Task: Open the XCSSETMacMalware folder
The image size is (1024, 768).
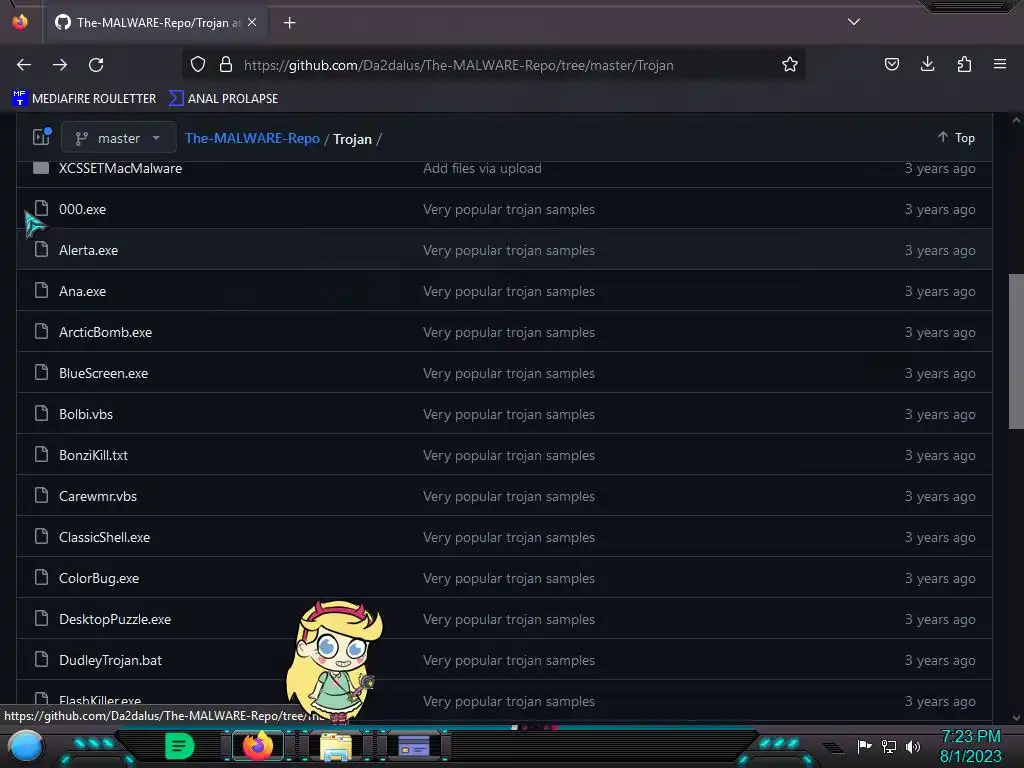Action: point(120,168)
